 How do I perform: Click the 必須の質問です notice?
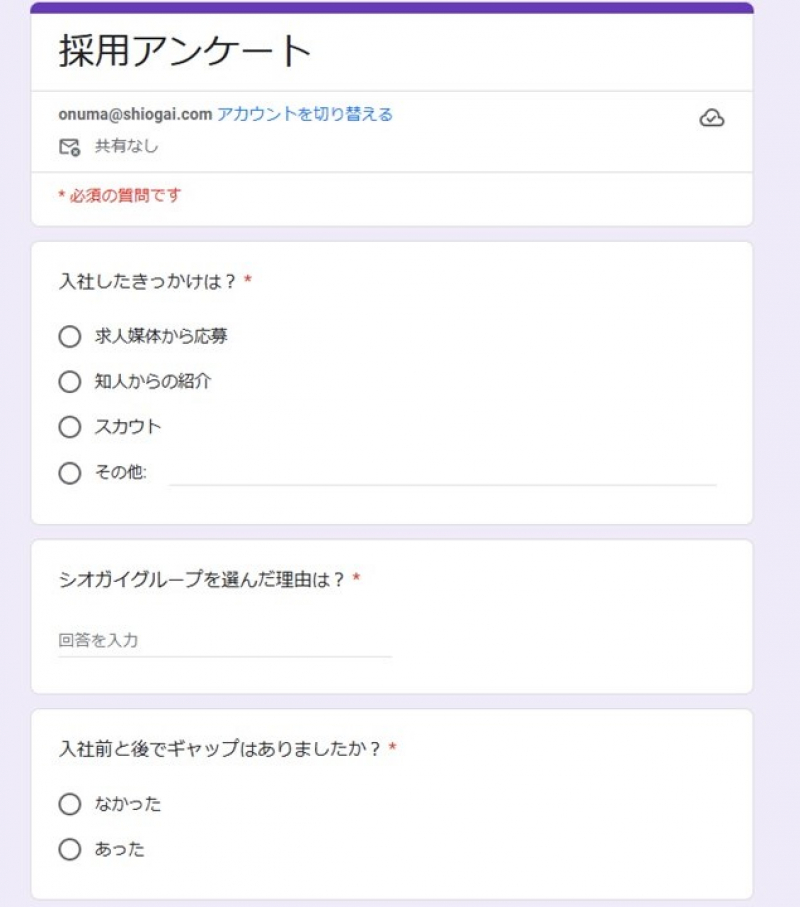[x=120, y=196]
